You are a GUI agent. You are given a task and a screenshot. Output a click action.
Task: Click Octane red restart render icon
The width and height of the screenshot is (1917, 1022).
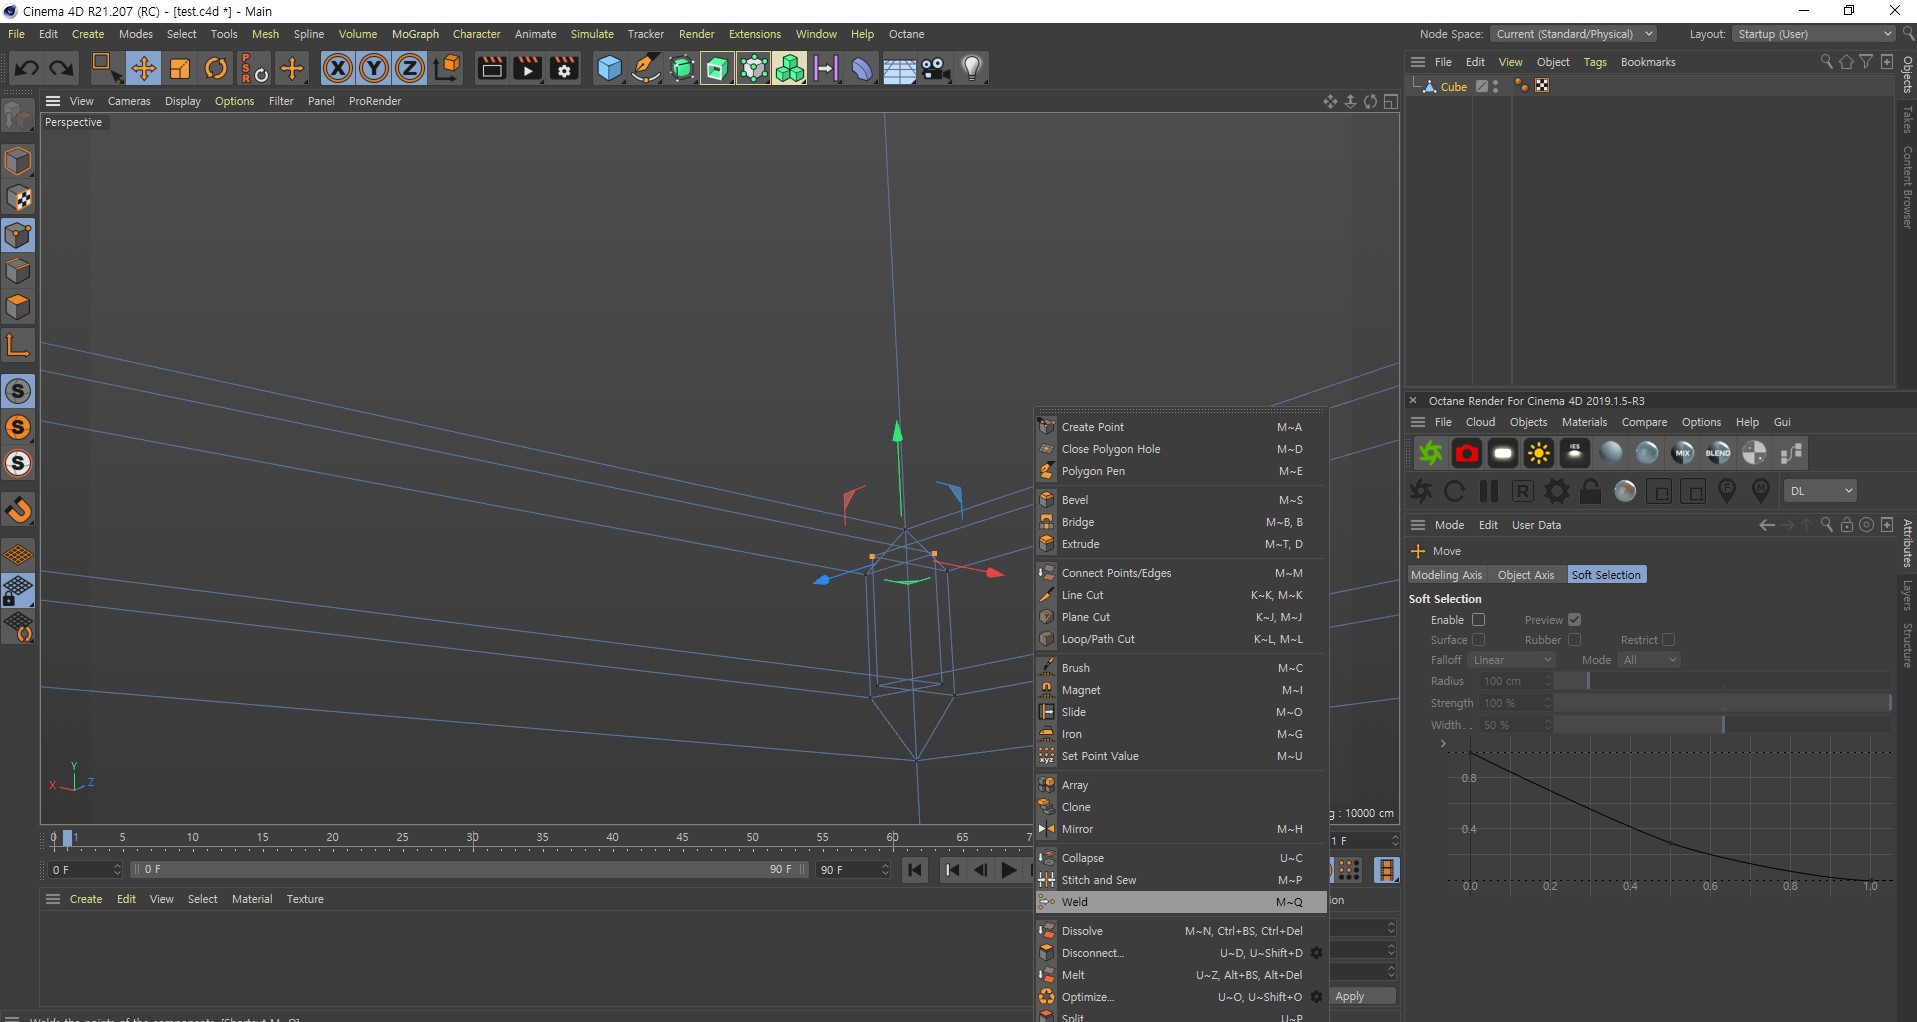1466,453
